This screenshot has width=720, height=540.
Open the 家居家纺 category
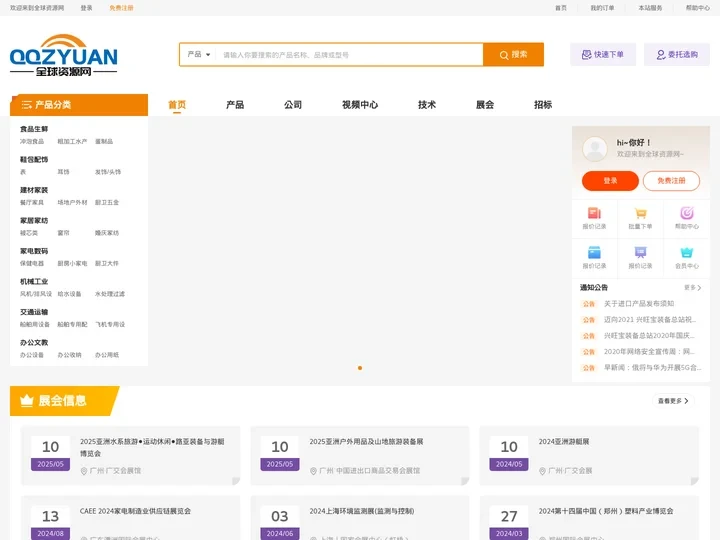34,221
